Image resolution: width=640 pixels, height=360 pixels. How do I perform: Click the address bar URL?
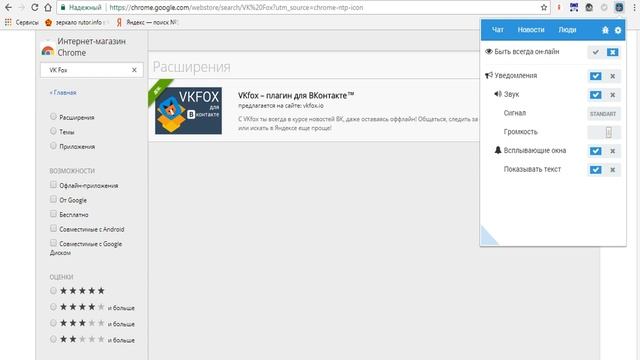pos(236,7)
